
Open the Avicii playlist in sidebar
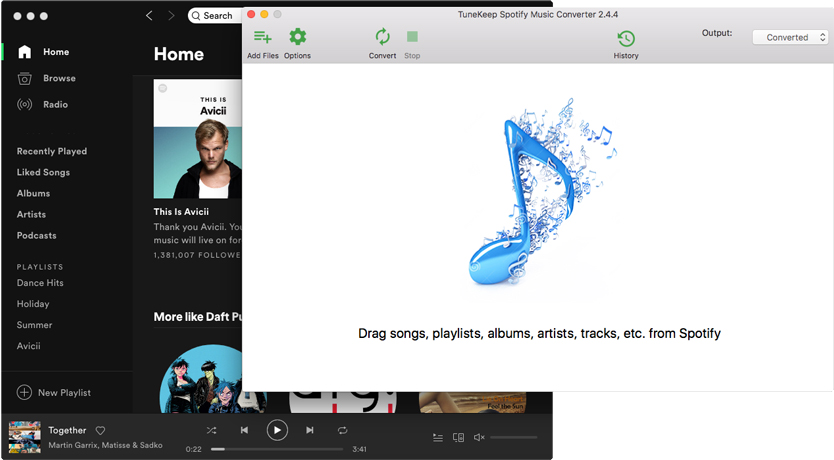tap(28, 346)
